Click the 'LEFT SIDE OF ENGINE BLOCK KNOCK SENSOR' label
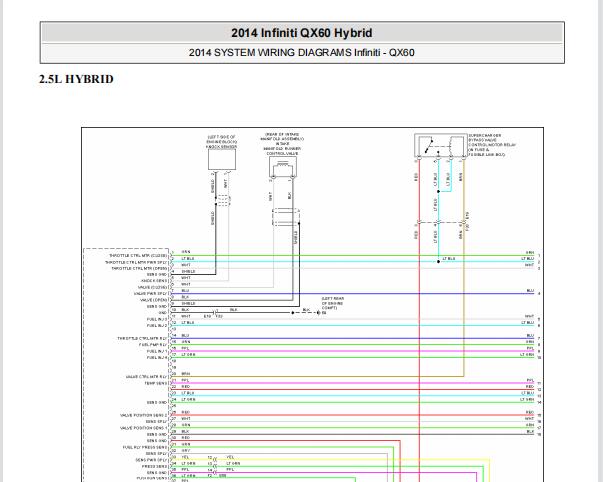The width and height of the screenshot is (603, 482). (222, 142)
